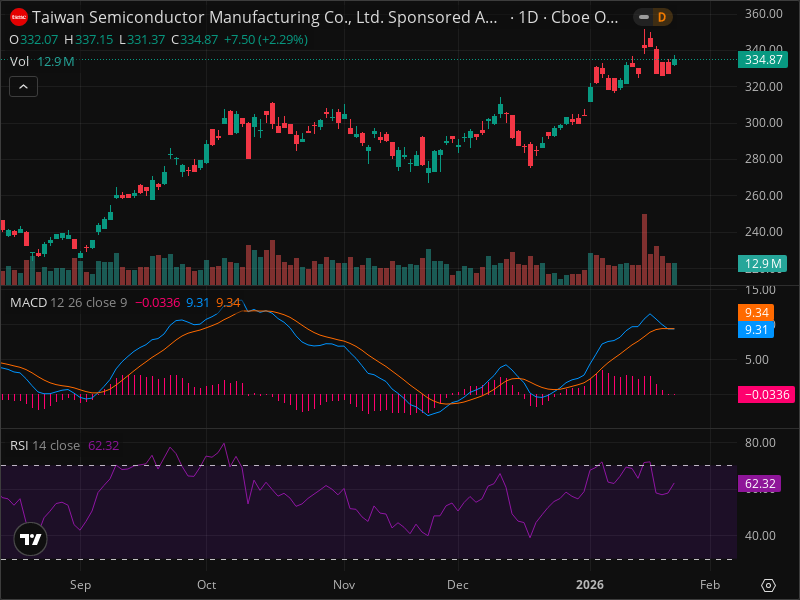The height and width of the screenshot is (600, 800).
Task: Click the Dec time axis label
Action: 458,585
